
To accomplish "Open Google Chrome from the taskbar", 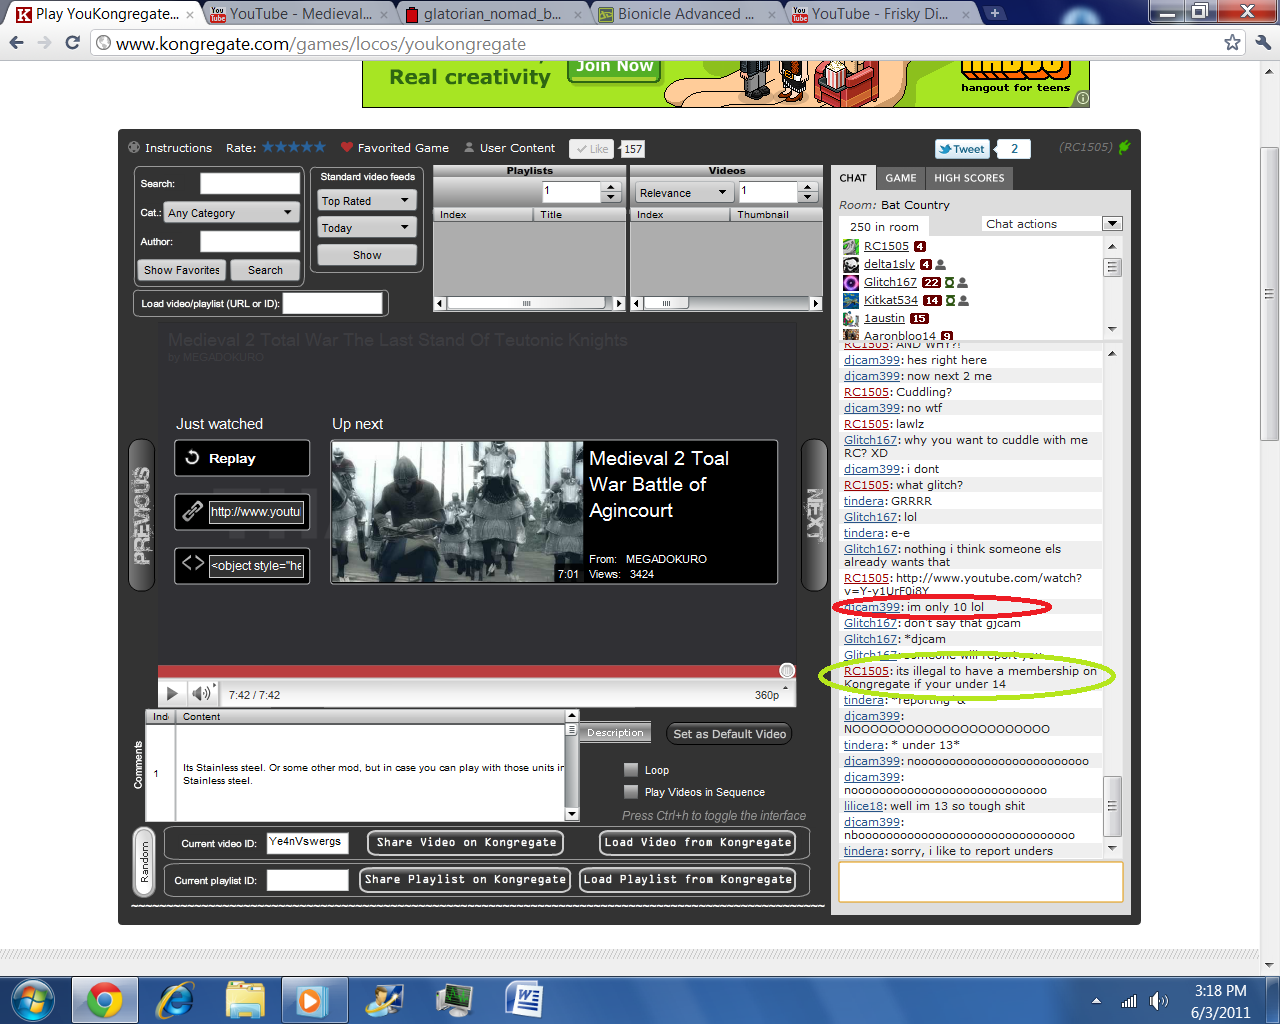I will tap(104, 1000).
